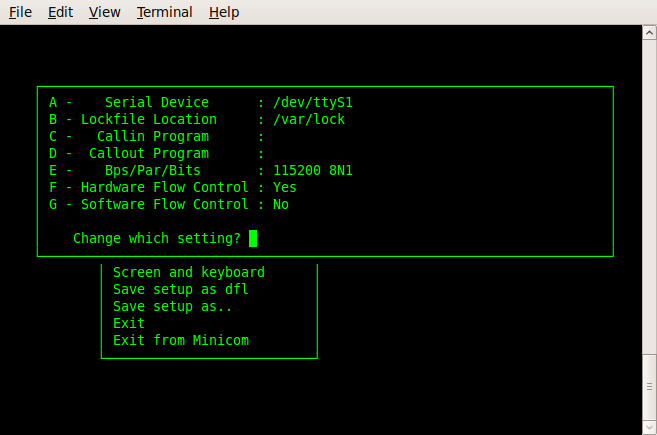This screenshot has height=435, width=657.
Task: Open the View menu
Action: point(104,12)
